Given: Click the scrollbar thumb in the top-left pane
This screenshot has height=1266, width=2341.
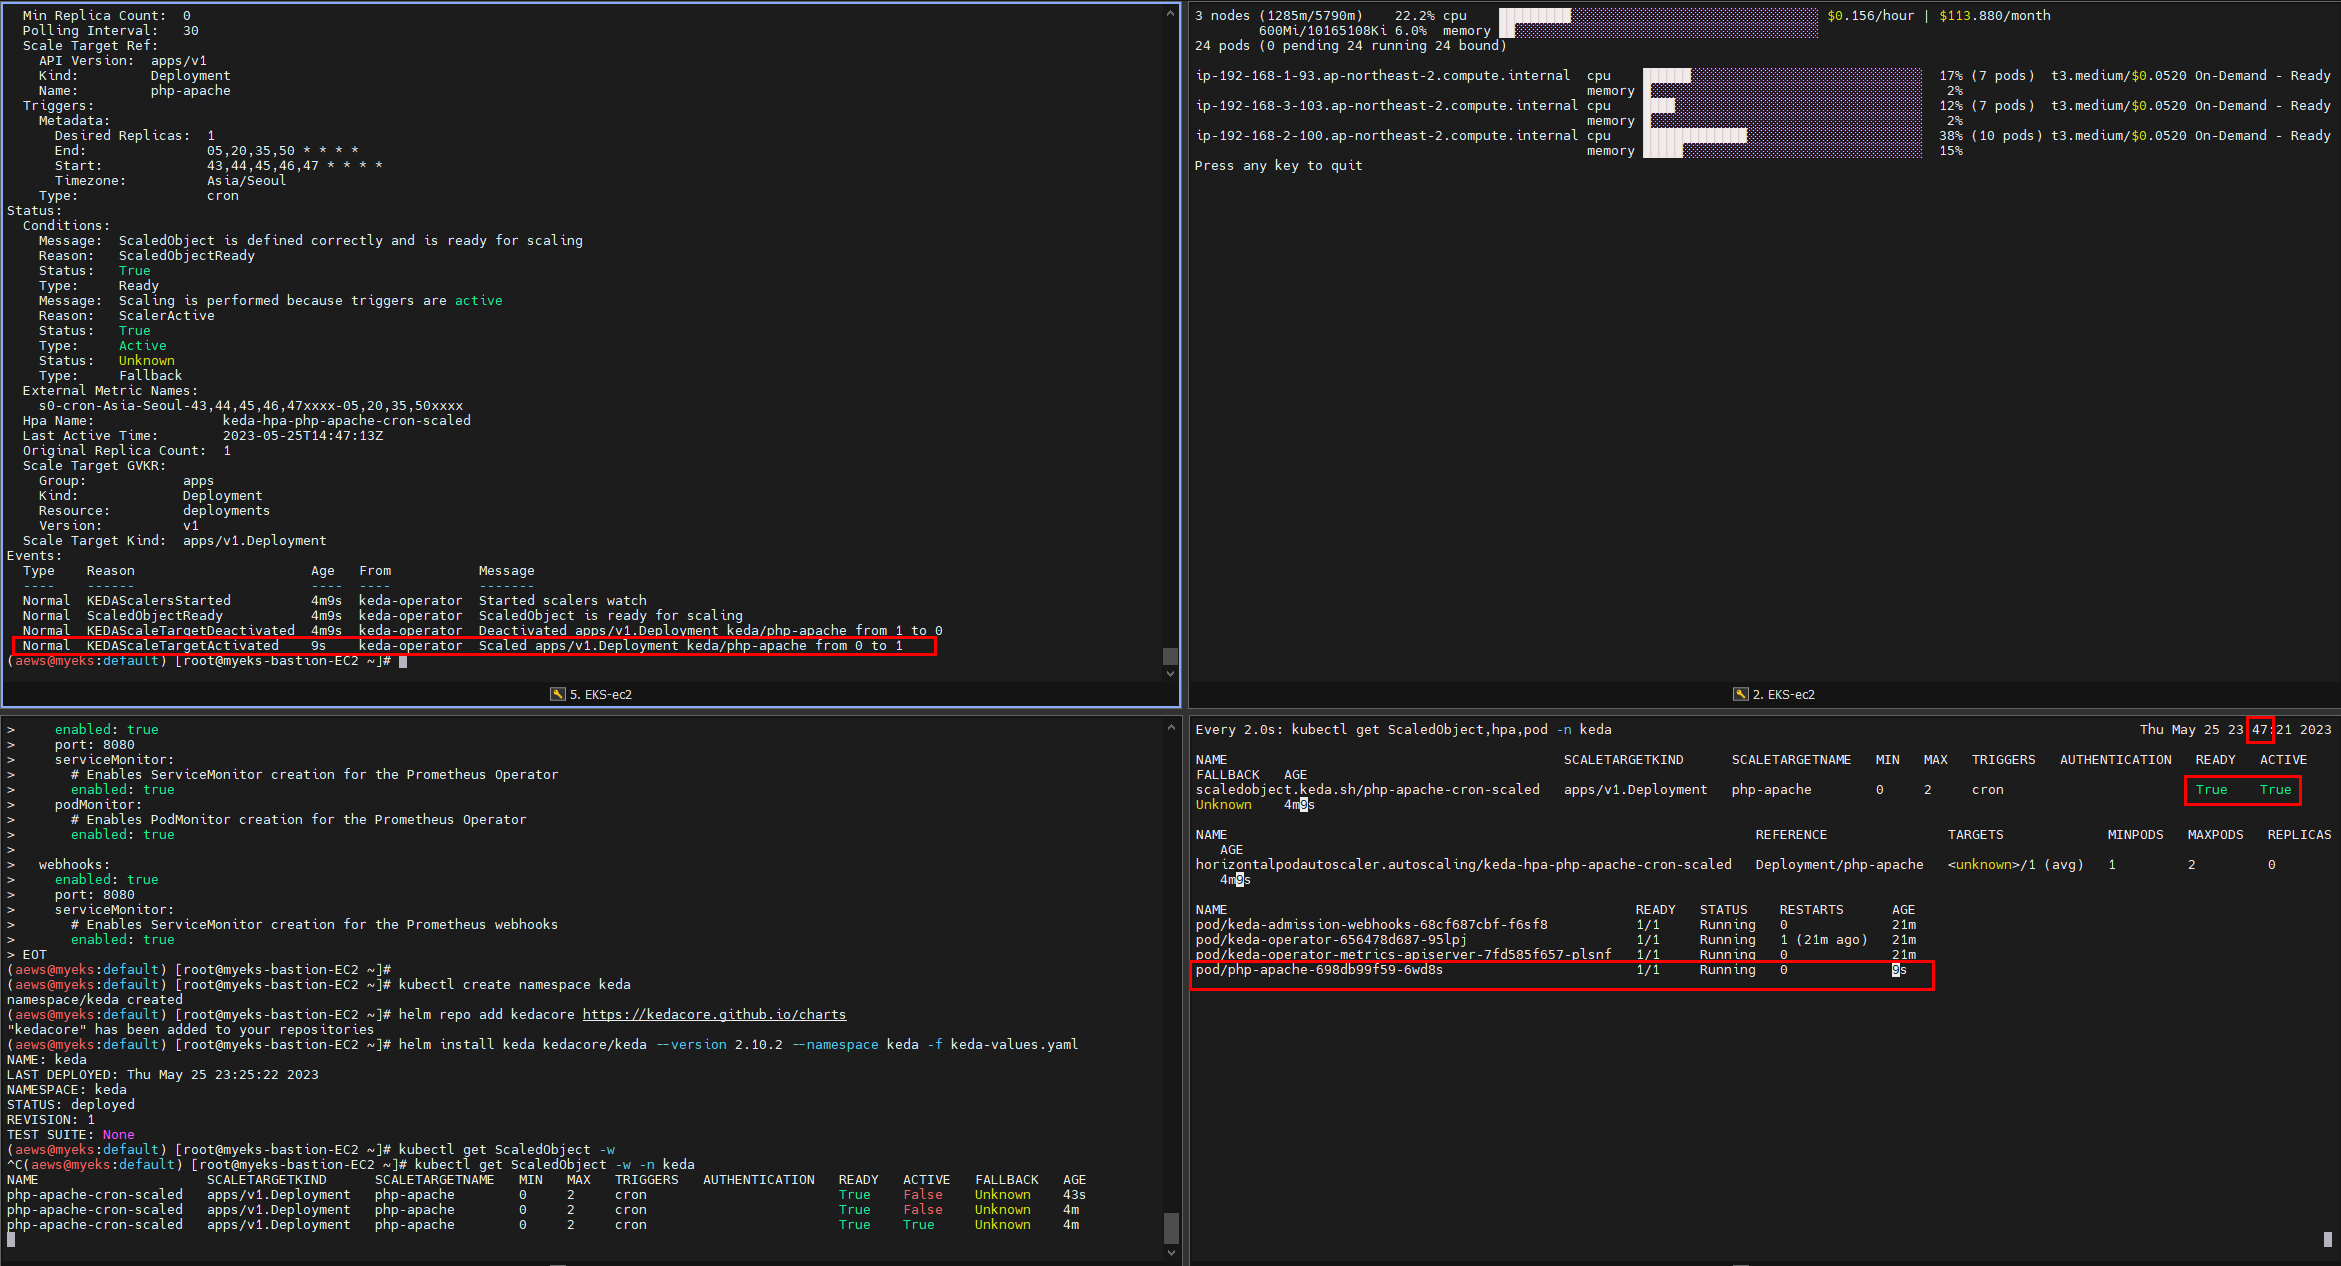Looking at the screenshot, I should 1170,656.
